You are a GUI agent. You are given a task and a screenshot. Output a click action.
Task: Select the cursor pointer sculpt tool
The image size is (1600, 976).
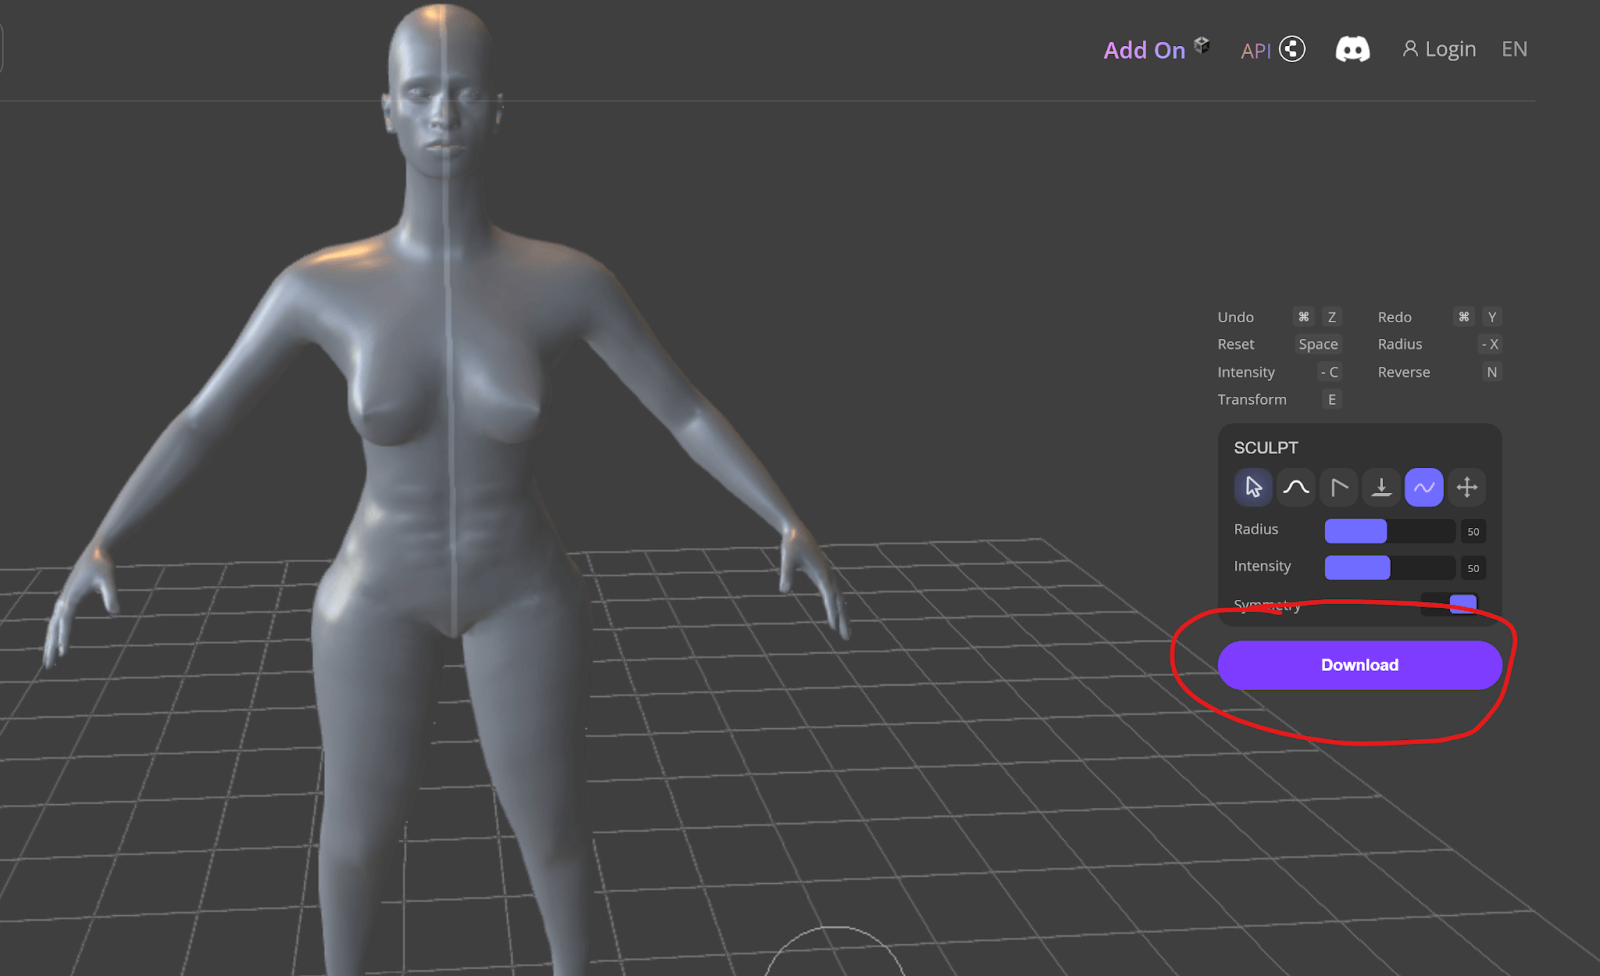coord(1253,487)
